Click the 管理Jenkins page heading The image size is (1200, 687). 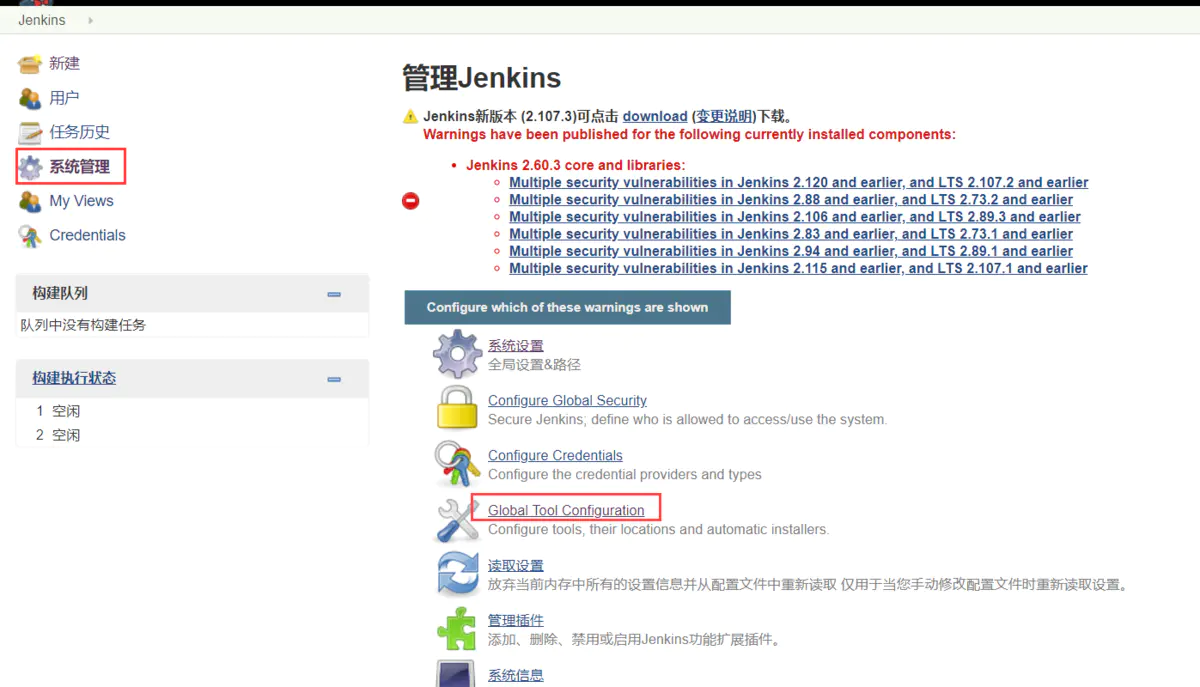click(482, 78)
